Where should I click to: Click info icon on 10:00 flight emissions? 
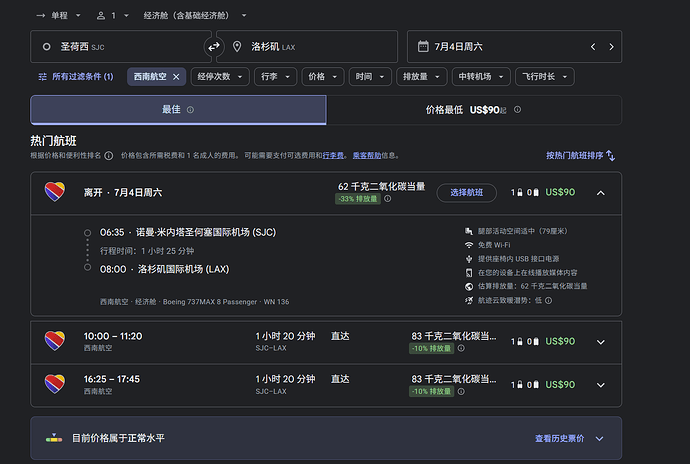point(461,348)
